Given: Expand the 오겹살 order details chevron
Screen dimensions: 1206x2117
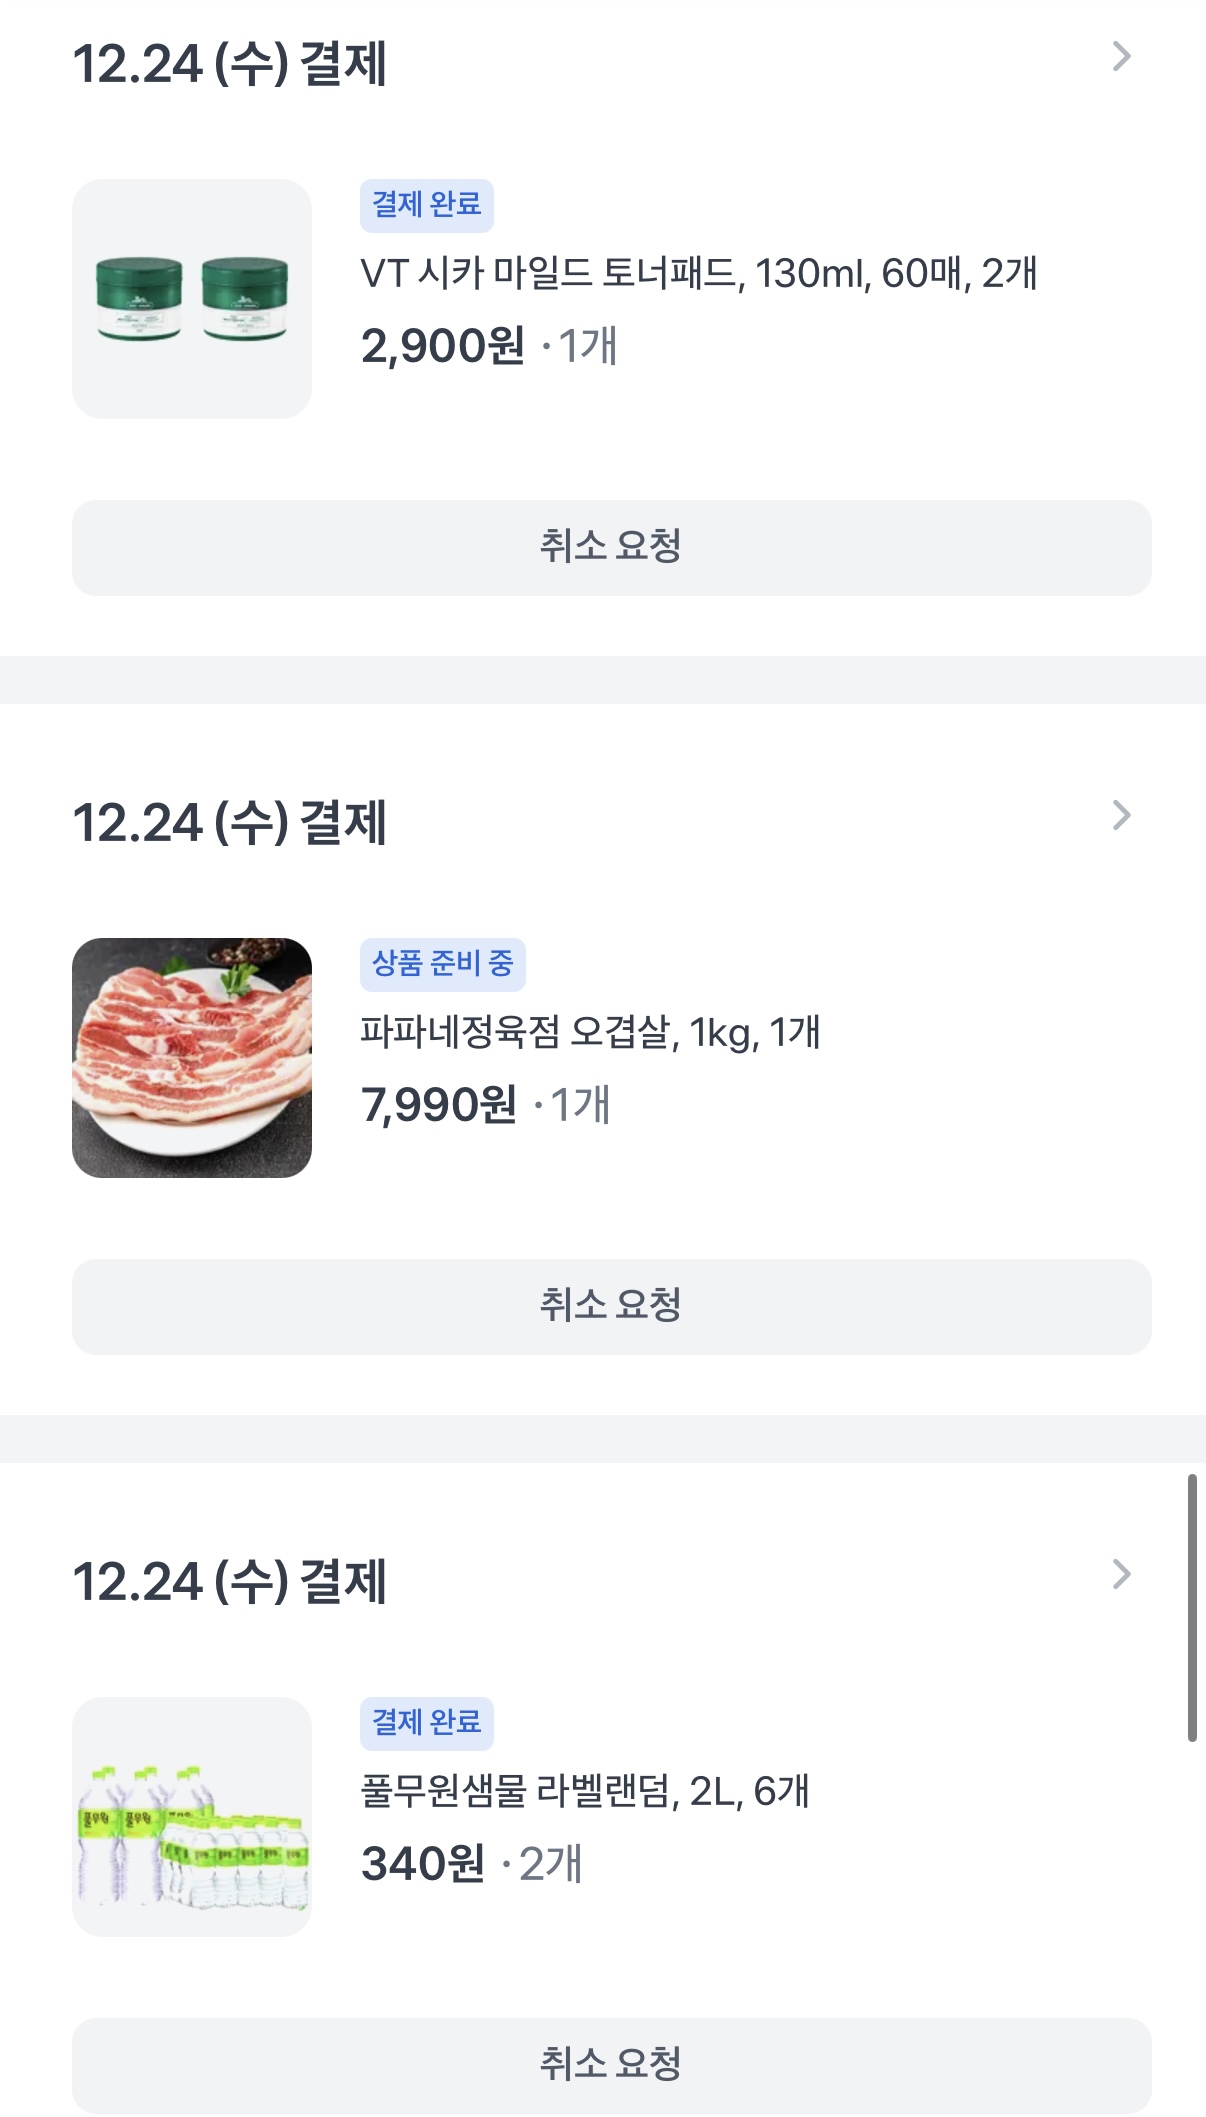Looking at the screenshot, I should [x=1121, y=816].
